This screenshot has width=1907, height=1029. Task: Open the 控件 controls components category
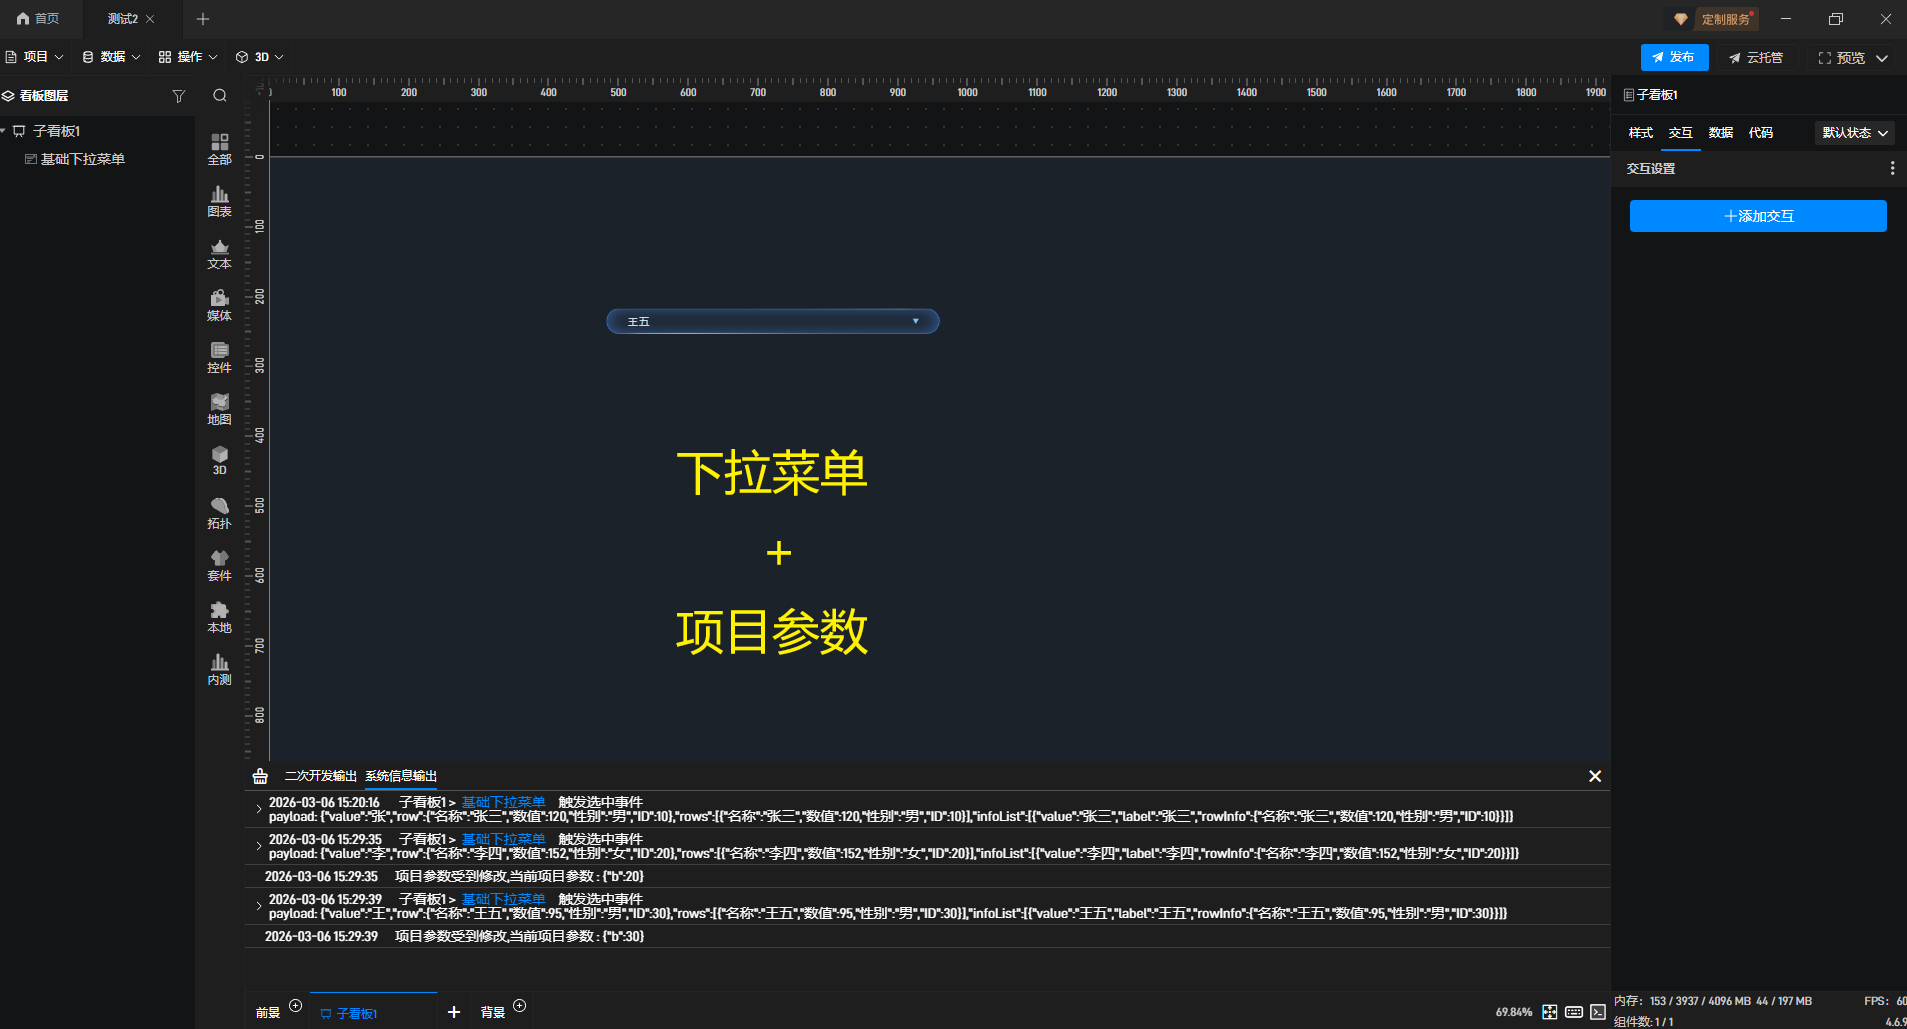pyautogui.click(x=219, y=357)
